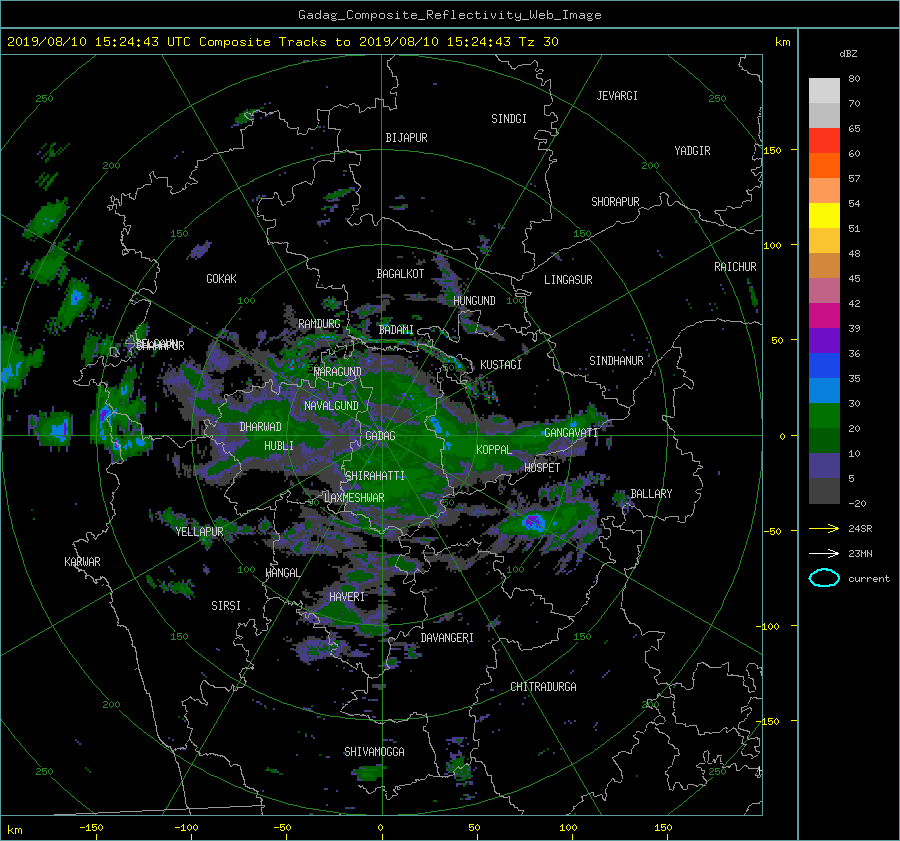Click the SHIVAMOGGA city label
This screenshot has height=841, width=900.
pyautogui.click(x=374, y=752)
